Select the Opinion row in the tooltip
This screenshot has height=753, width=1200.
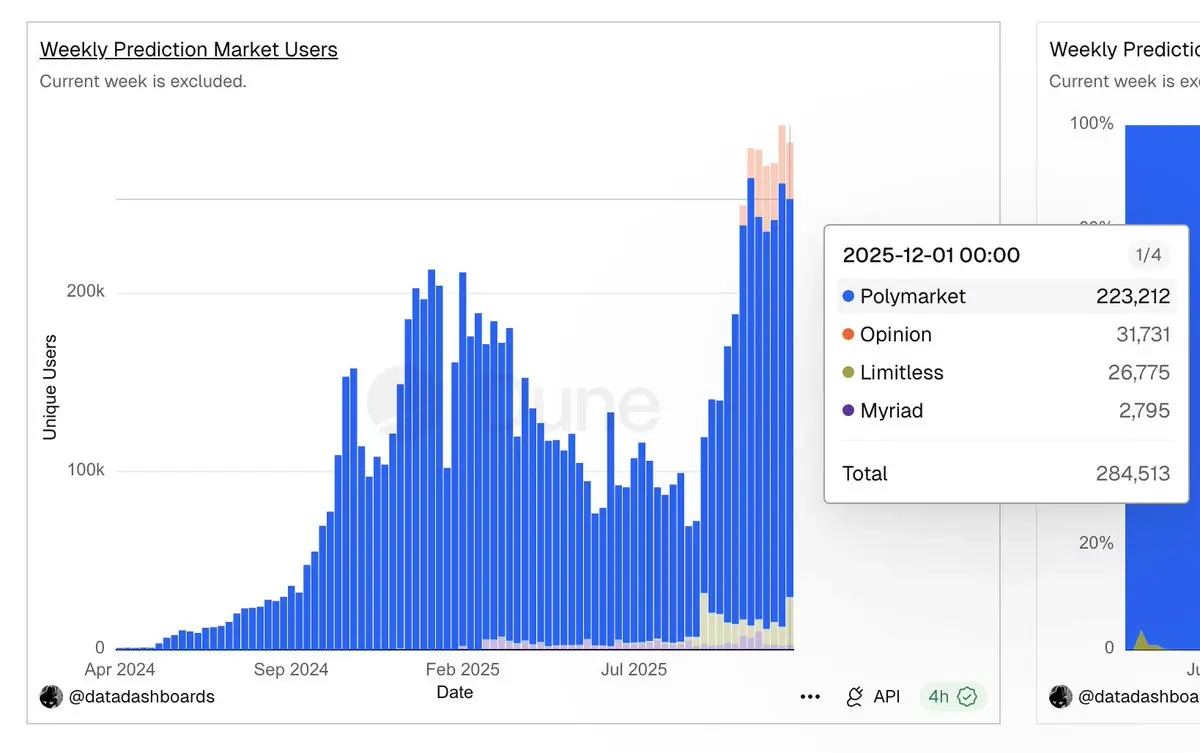click(1006, 334)
